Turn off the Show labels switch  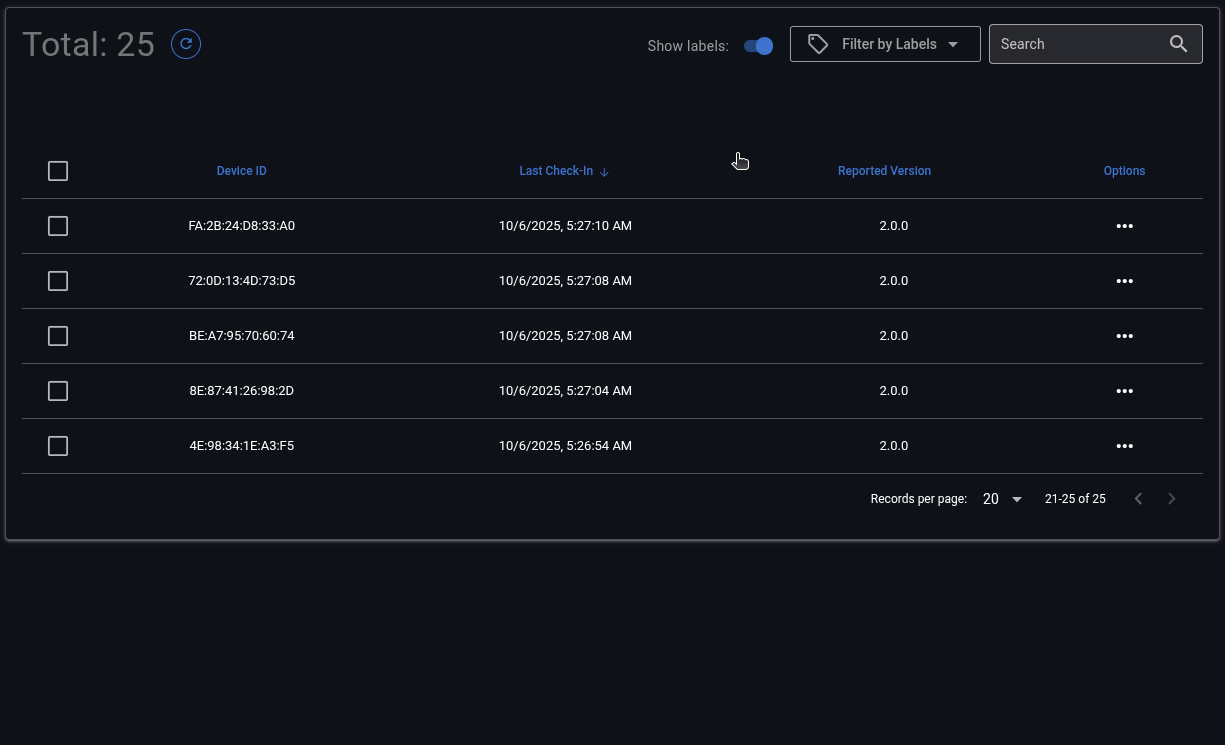pyautogui.click(x=759, y=46)
